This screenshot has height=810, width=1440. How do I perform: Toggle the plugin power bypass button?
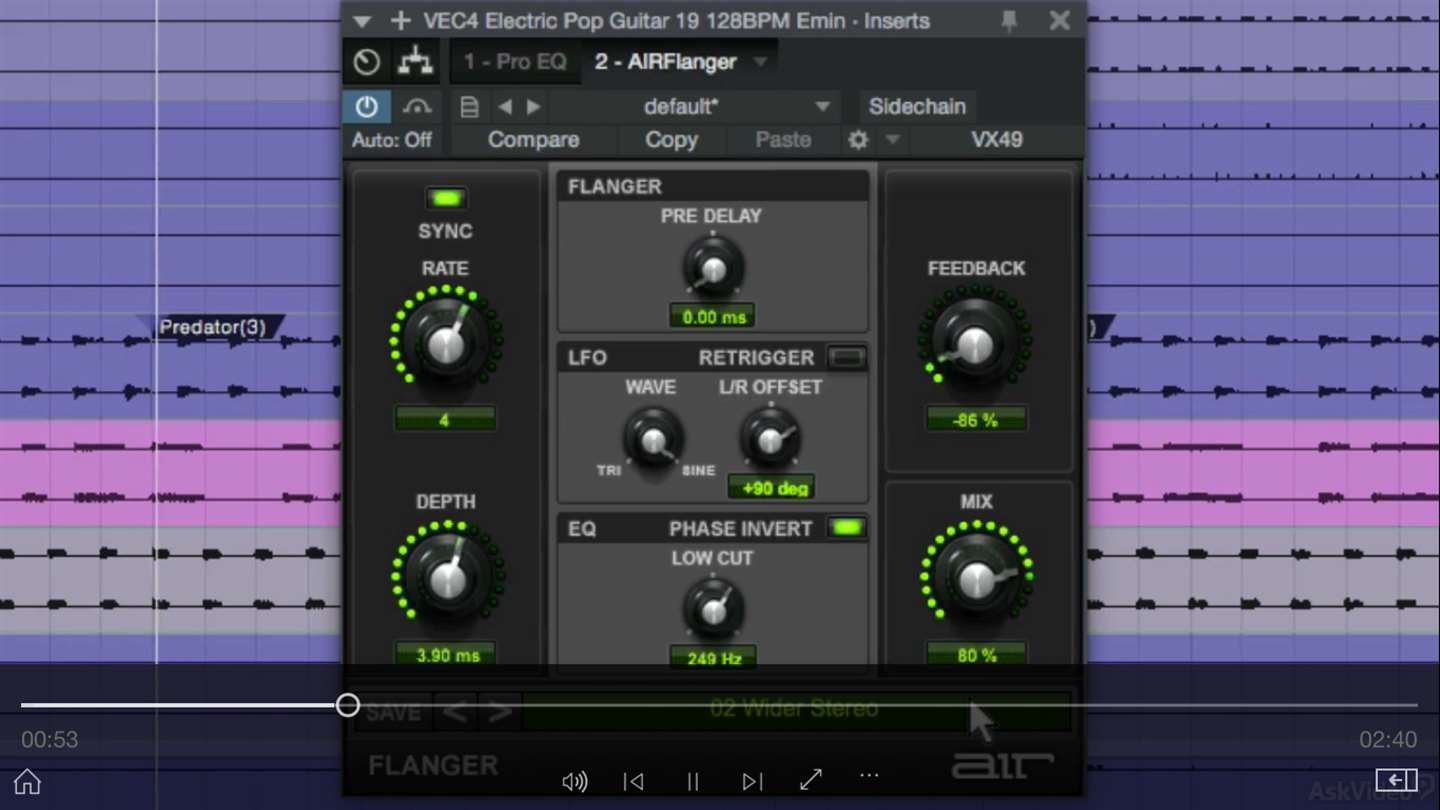click(x=367, y=107)
